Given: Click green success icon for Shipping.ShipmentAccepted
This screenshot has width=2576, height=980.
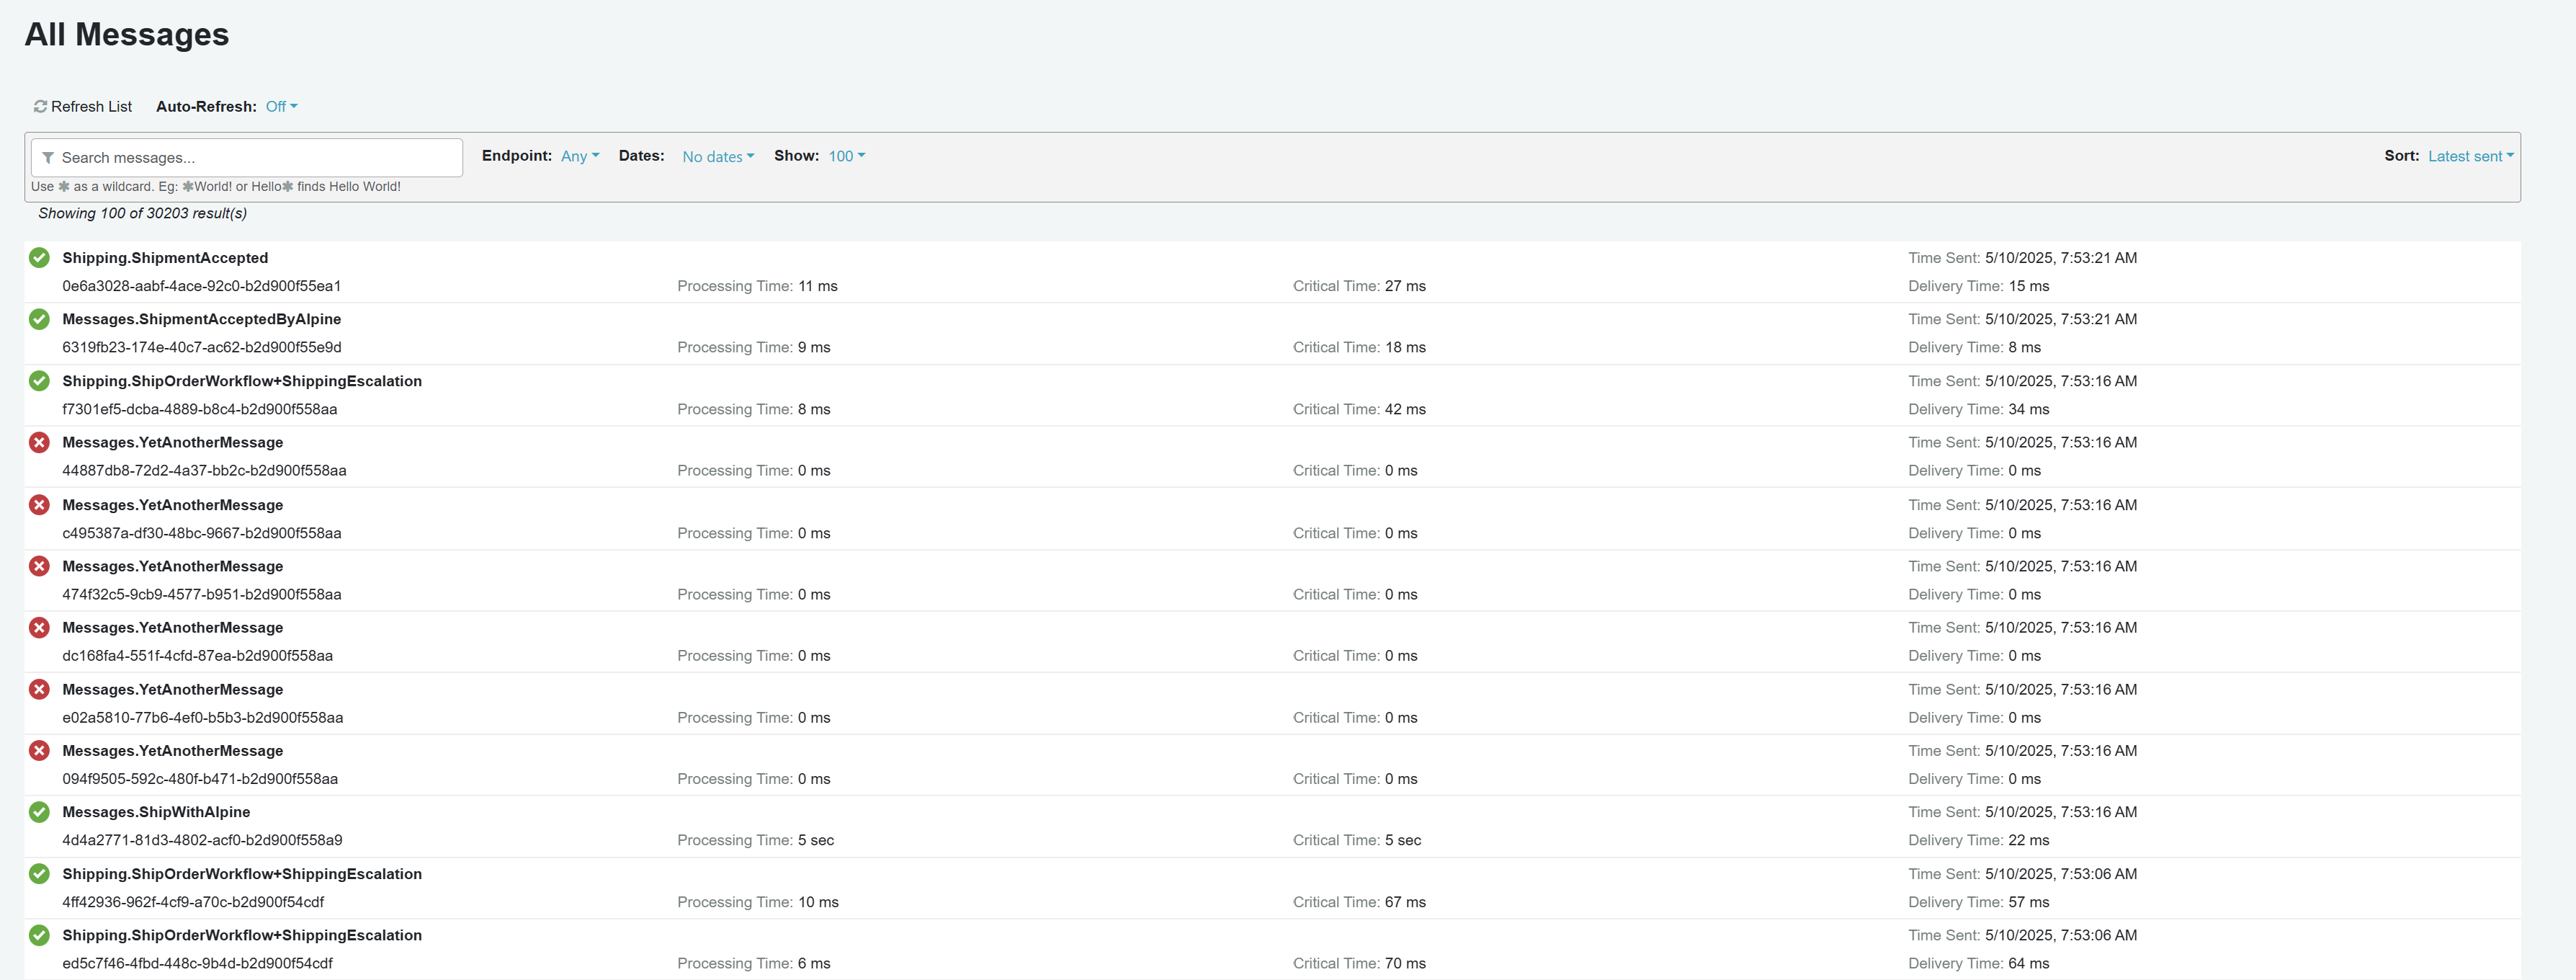Looking at the screenshot, I should [x=39, y=258].
